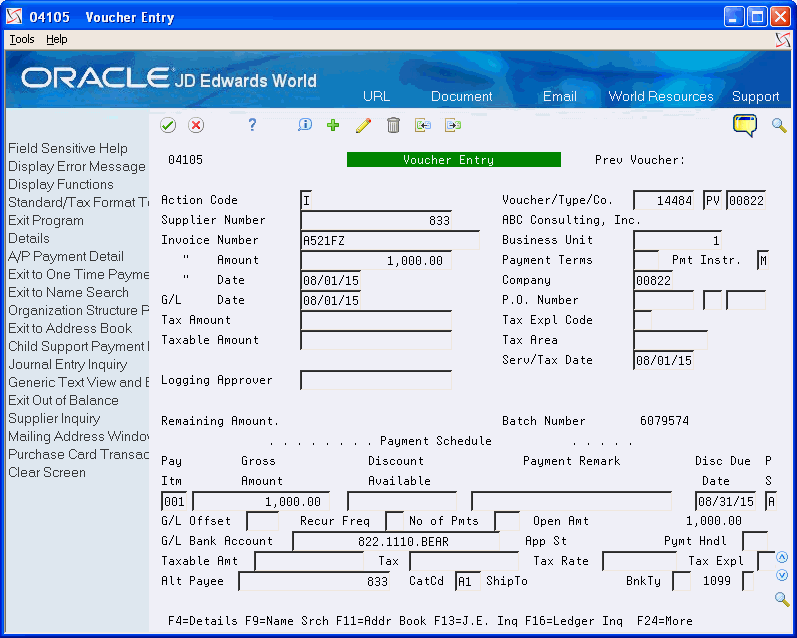Click the Payment Terms field
This screenshot has height=638, width=797.
click(x=646, y=260)
